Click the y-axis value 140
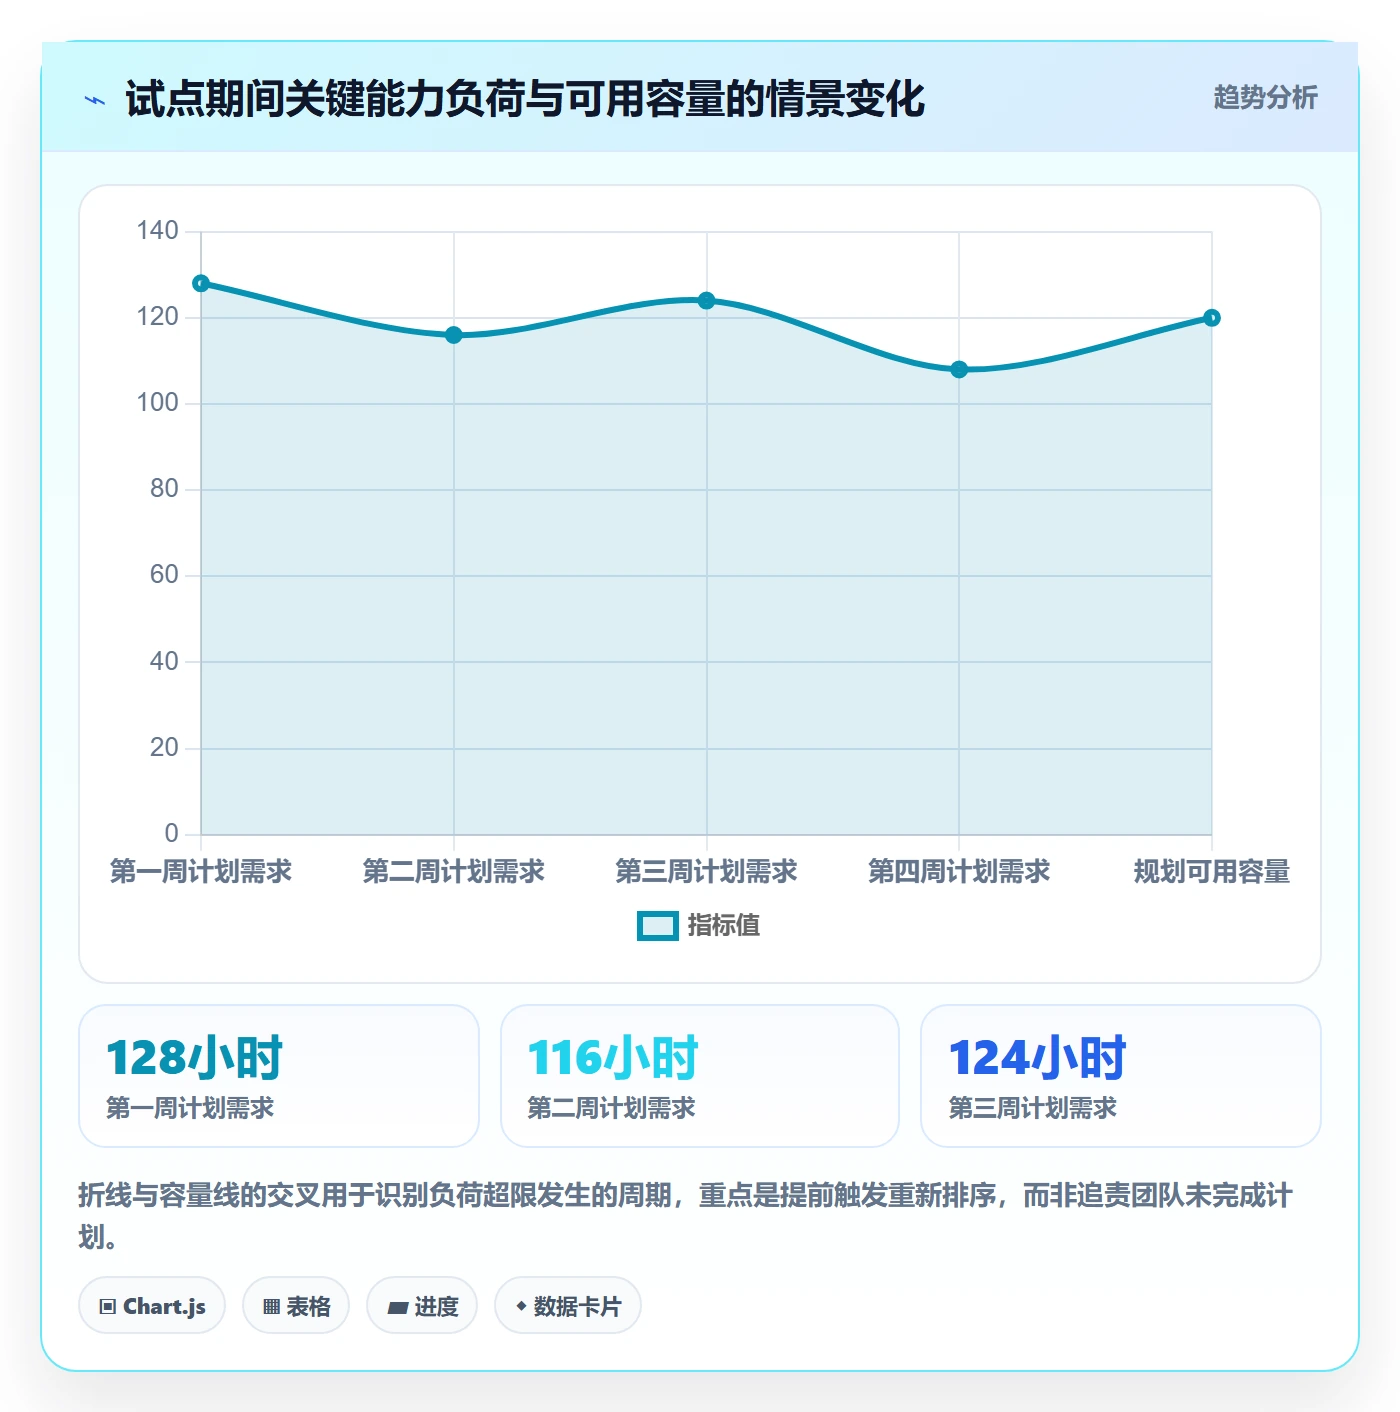 pyautogui.click(x=158, y=231)
